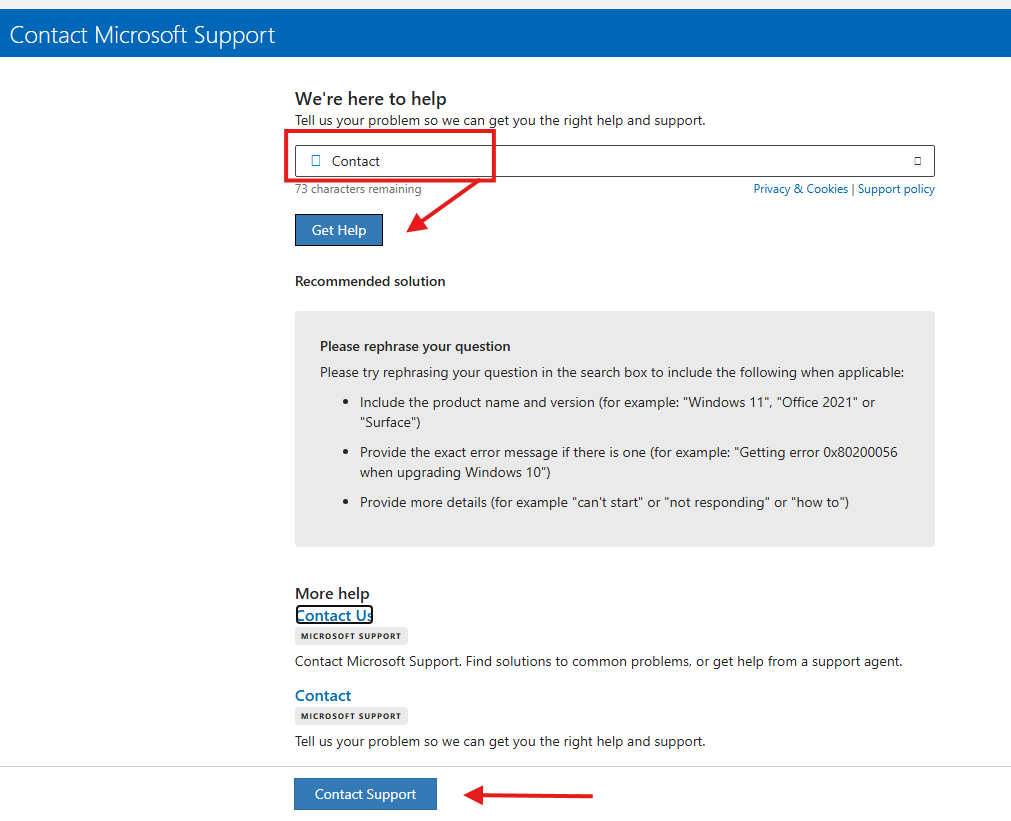Click the bullet about product name and version

point(617,412)
